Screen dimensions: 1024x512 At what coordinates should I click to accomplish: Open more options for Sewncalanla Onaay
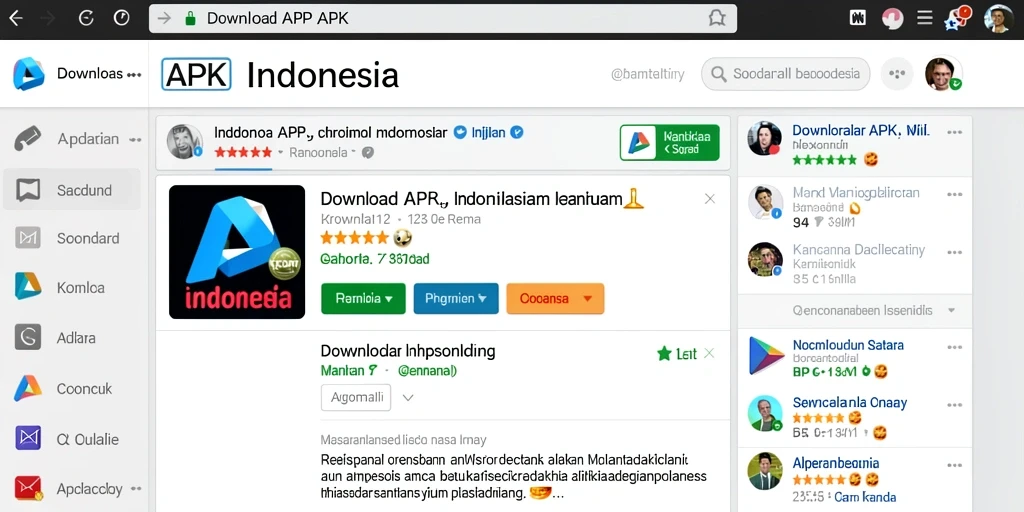pyautogui.click(x=954, y=404)
